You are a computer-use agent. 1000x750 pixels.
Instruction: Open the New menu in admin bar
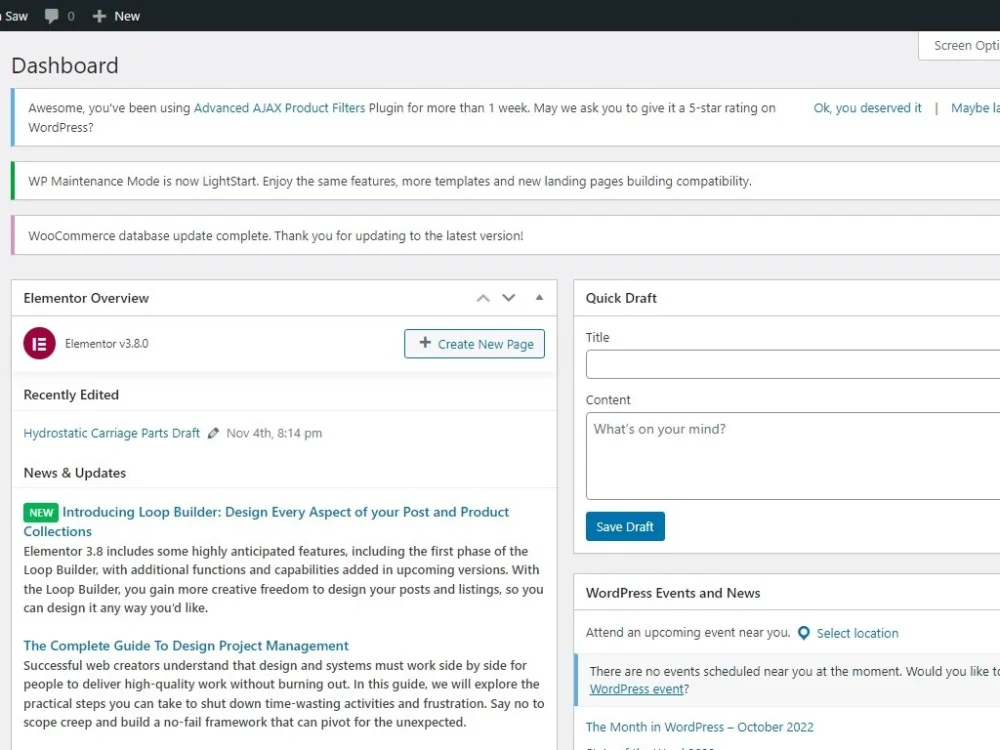pyautogui.click(x=116, y=16)
